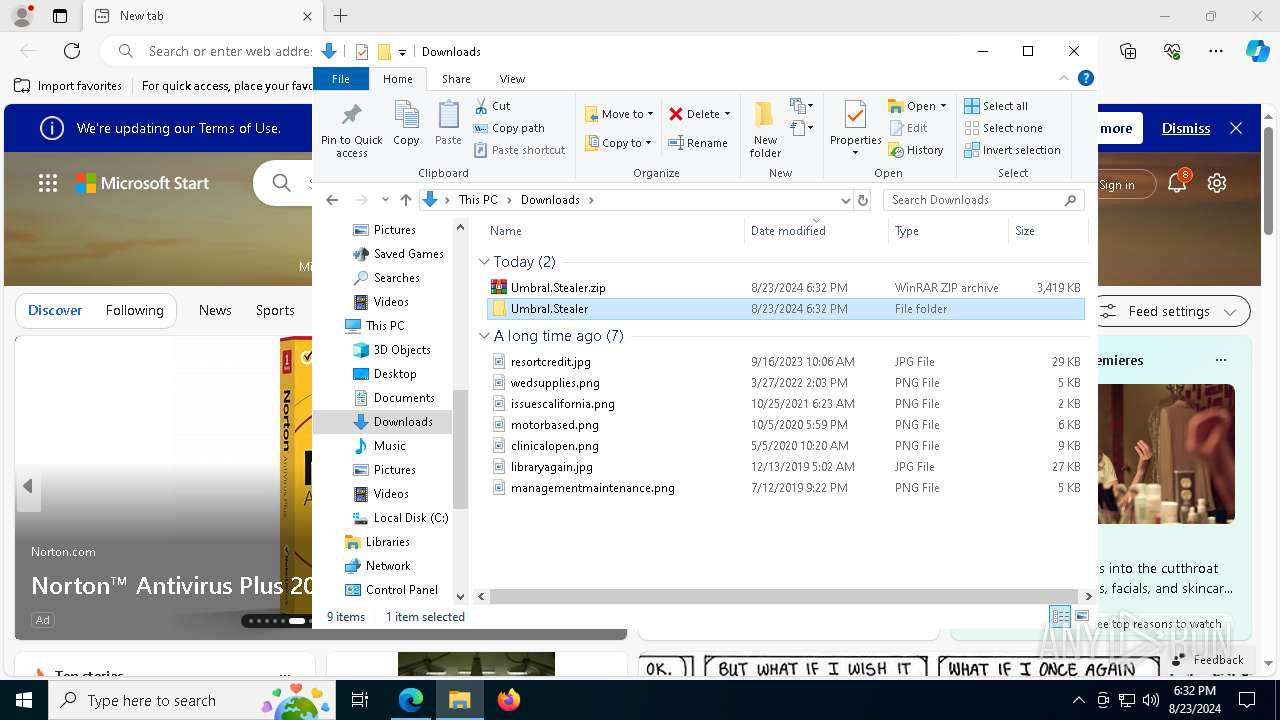1280x720 pixels.
Task: Open Copilot in Edge toolbar
Action: click(1257, 51)
